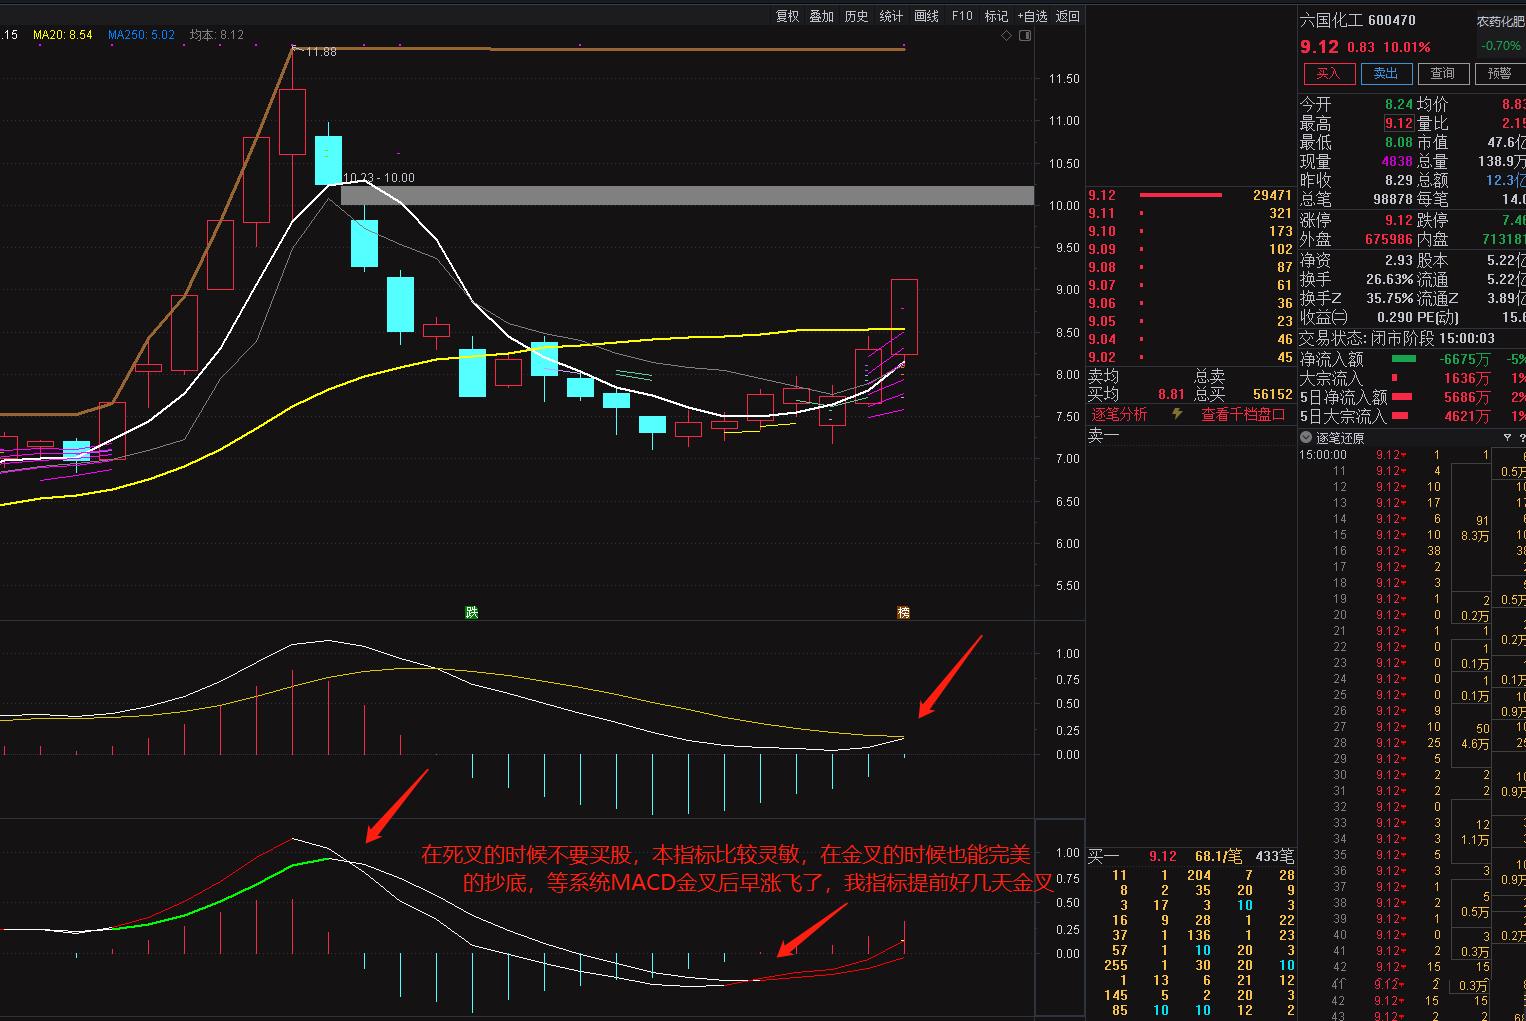Click the green 跌 marker on chart
This screenshot has height=1021, width=1526.
click(472, 612)
